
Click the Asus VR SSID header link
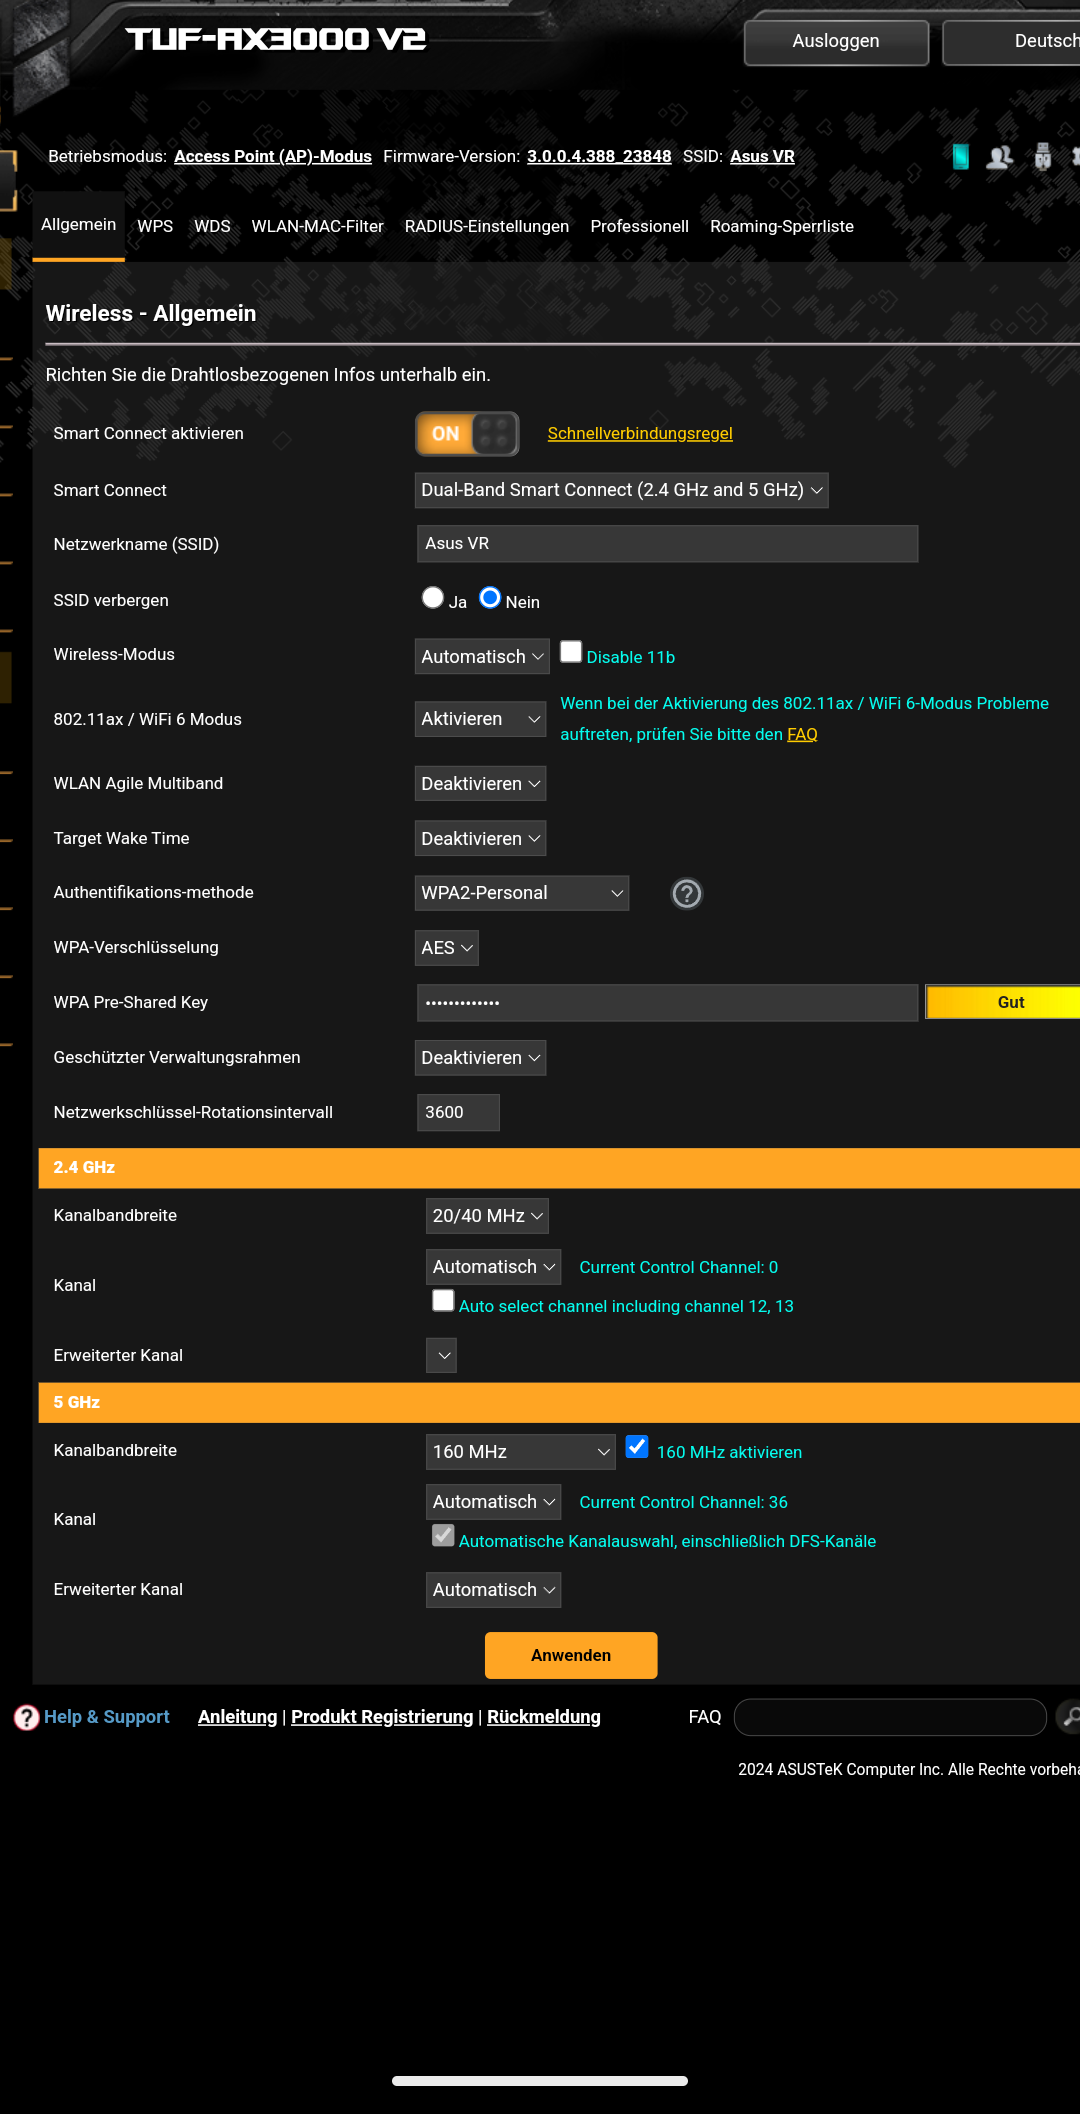tap(762, 156)
